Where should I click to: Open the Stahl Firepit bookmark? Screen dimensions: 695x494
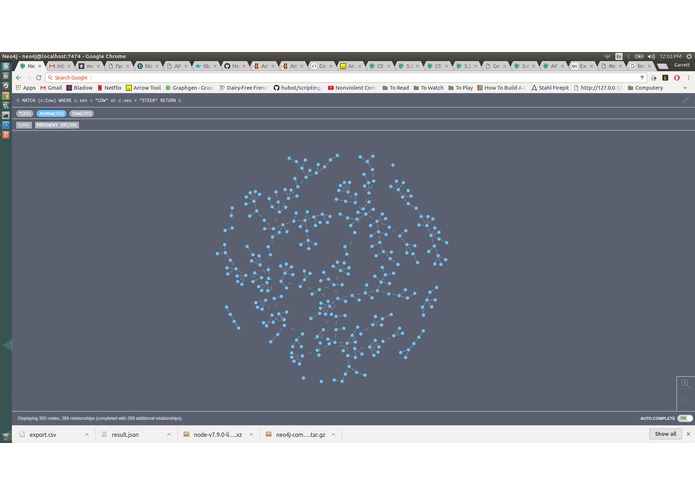pyautogui.click(x=550, y=88)
